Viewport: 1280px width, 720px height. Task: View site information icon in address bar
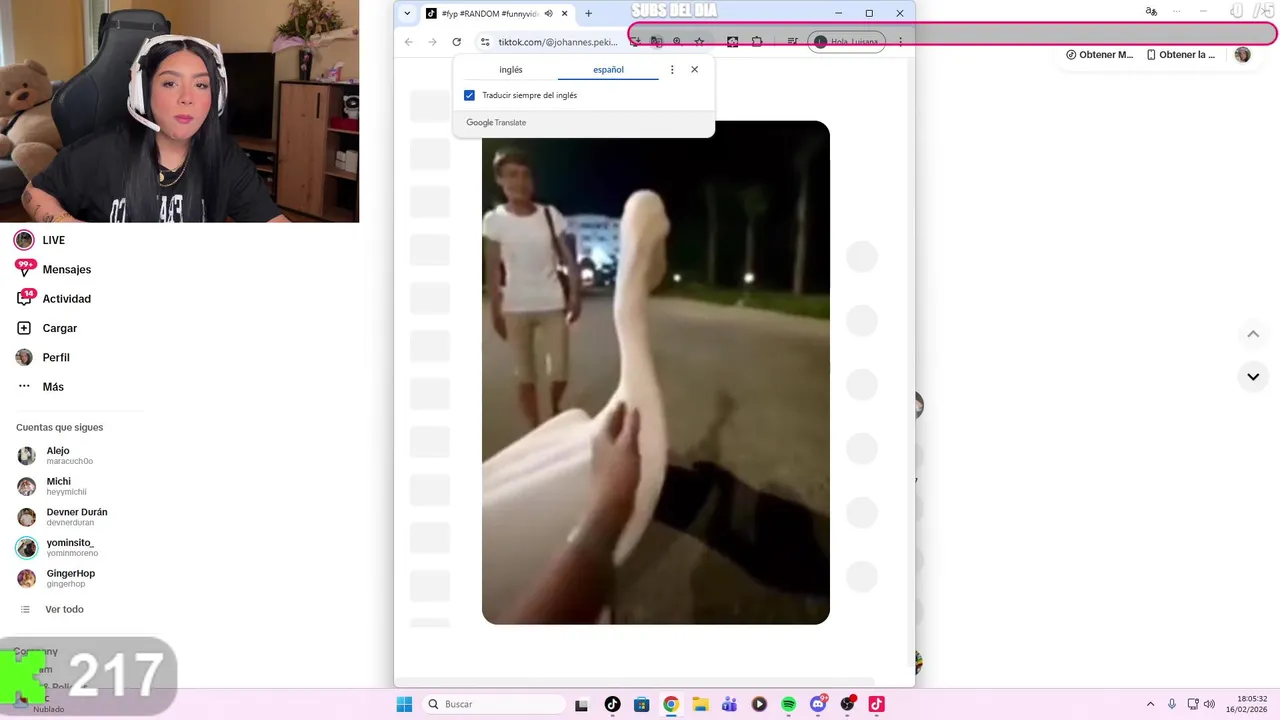485,42
